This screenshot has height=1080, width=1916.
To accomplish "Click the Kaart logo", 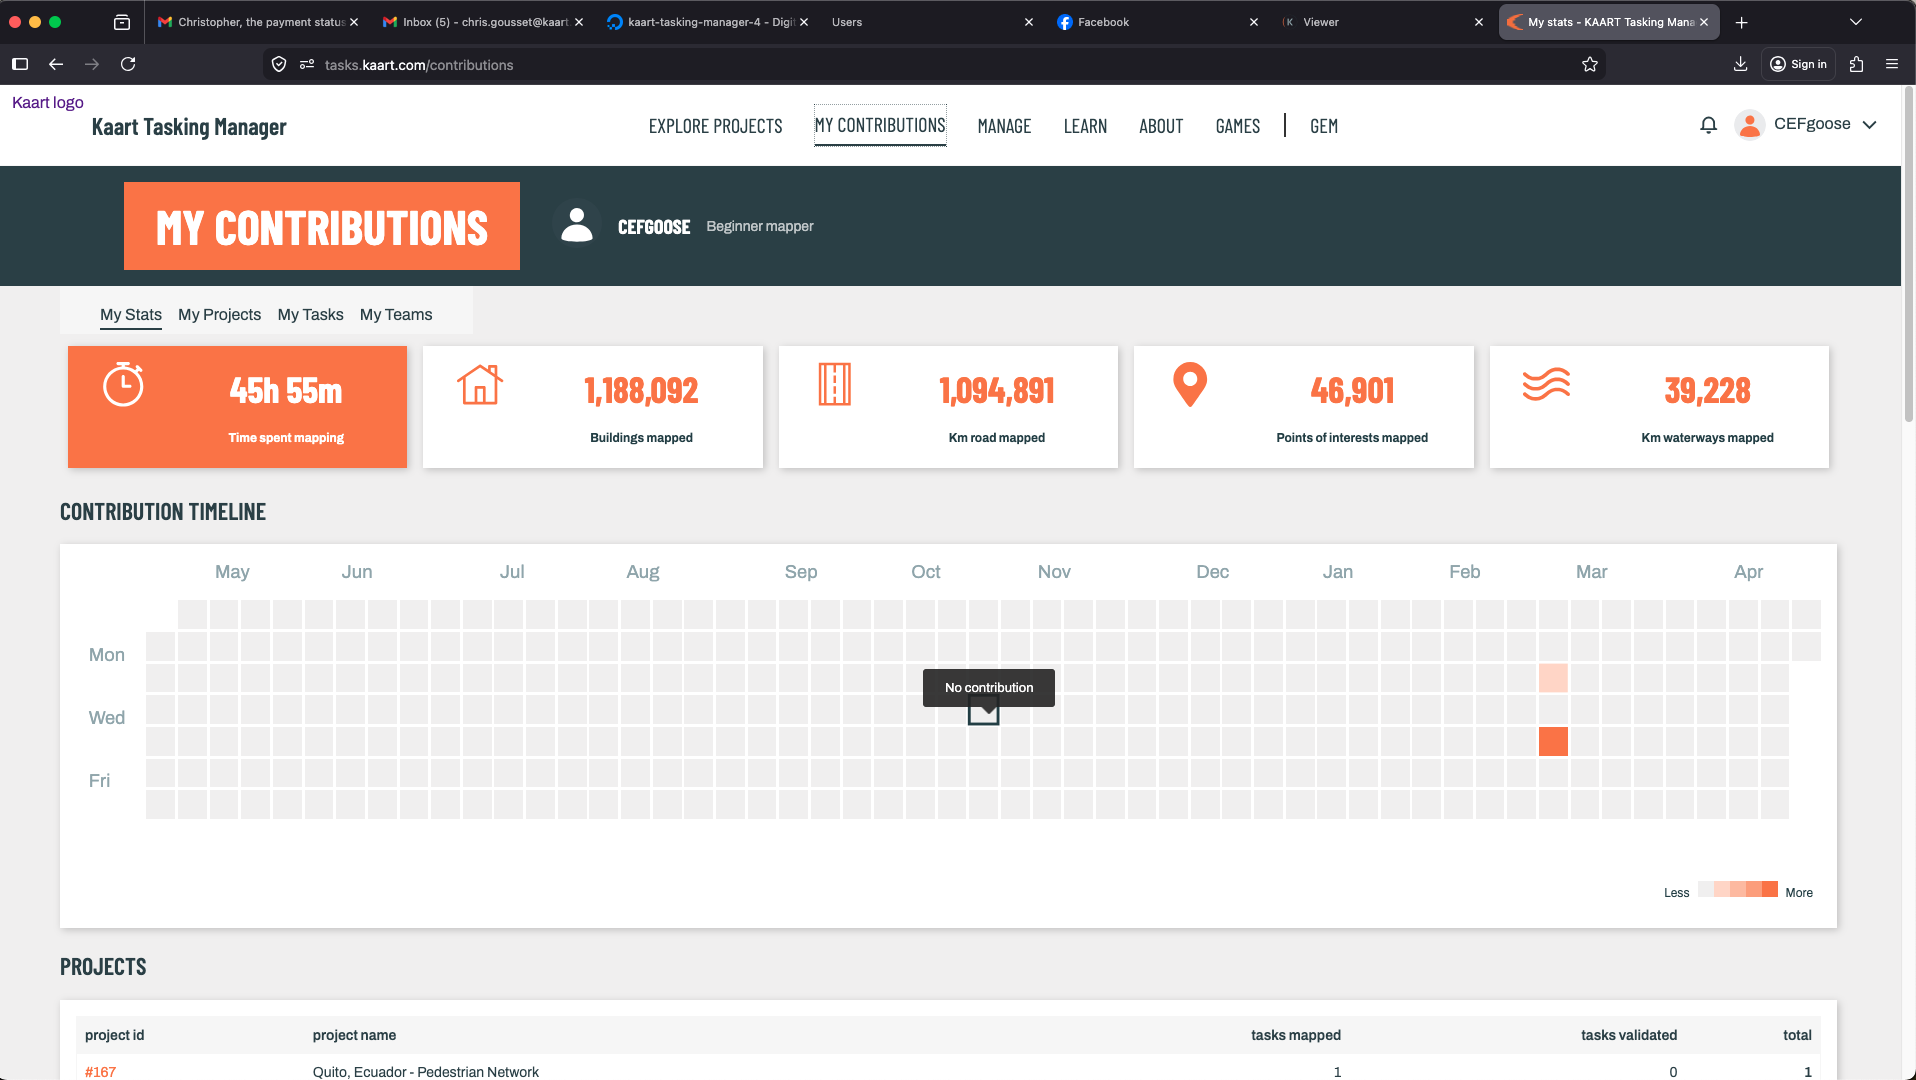I will (47, 101).
